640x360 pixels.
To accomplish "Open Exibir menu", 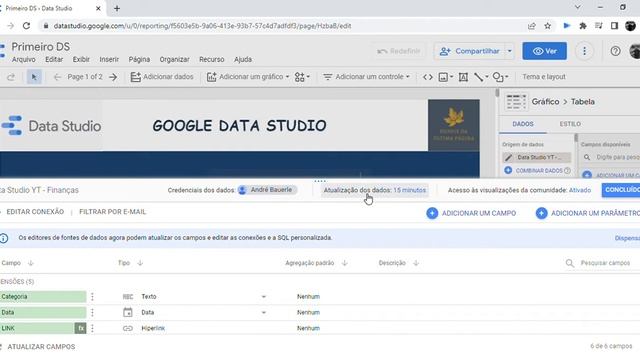I will coord(81,60).
